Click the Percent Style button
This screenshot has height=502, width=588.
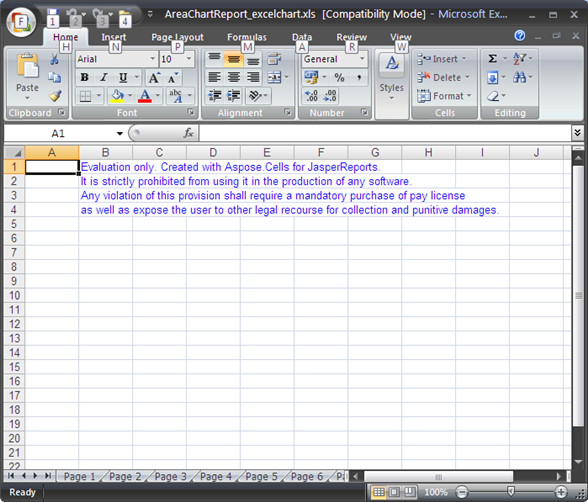click(339, 78)
